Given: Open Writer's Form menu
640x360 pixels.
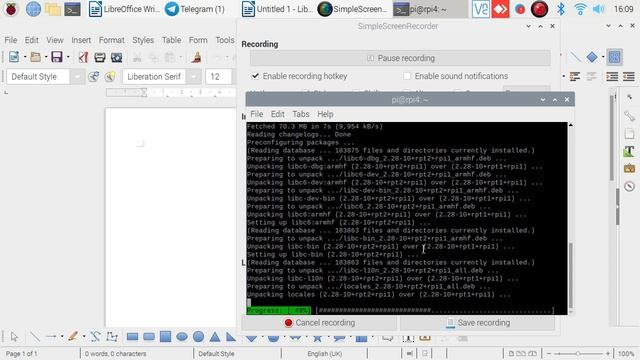Looking at the screenshot, I should (x=198, y=40).
